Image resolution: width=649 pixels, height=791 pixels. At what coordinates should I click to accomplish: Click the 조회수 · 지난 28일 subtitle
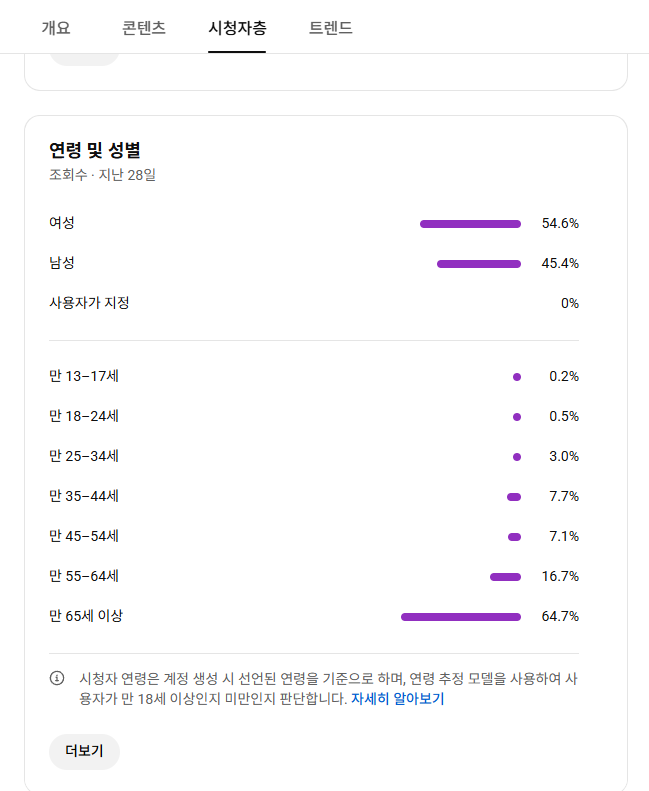102,175
